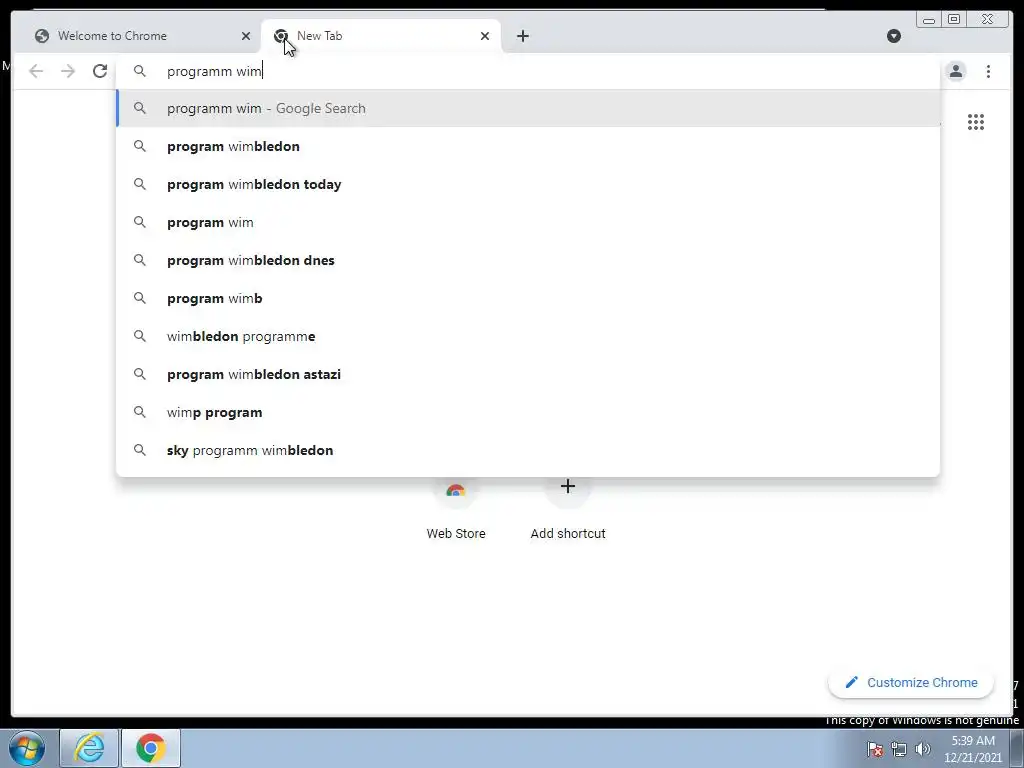Click the address bar text field
Screen dimensions: 1024x768
(x=529, y=71)
